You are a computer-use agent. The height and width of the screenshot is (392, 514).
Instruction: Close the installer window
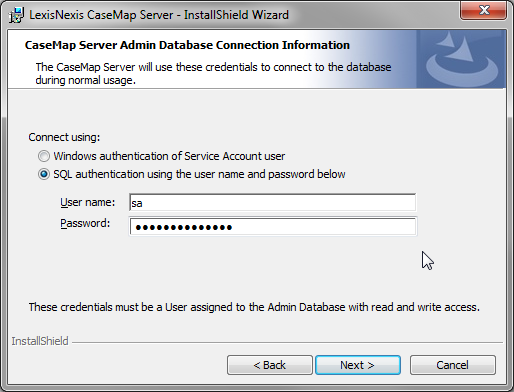click(484, 10)
